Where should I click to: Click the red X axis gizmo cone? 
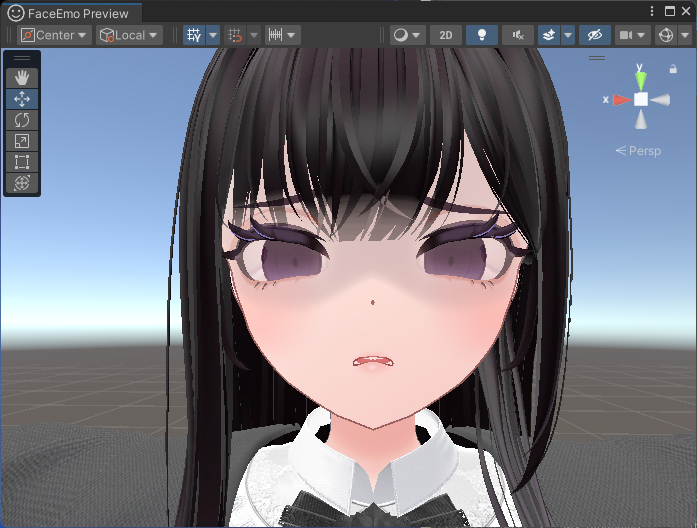point(622,100)
